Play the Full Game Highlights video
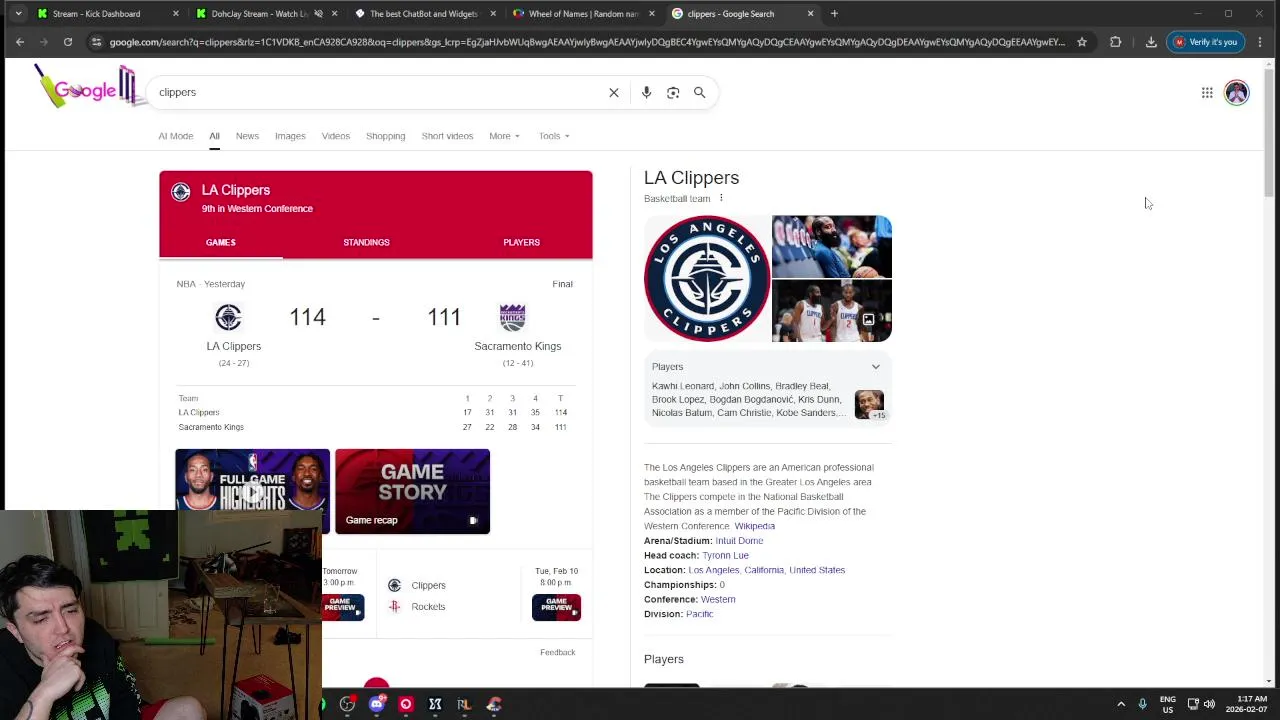This screenshot has width=1280, height=720. (x=252, y=491)
